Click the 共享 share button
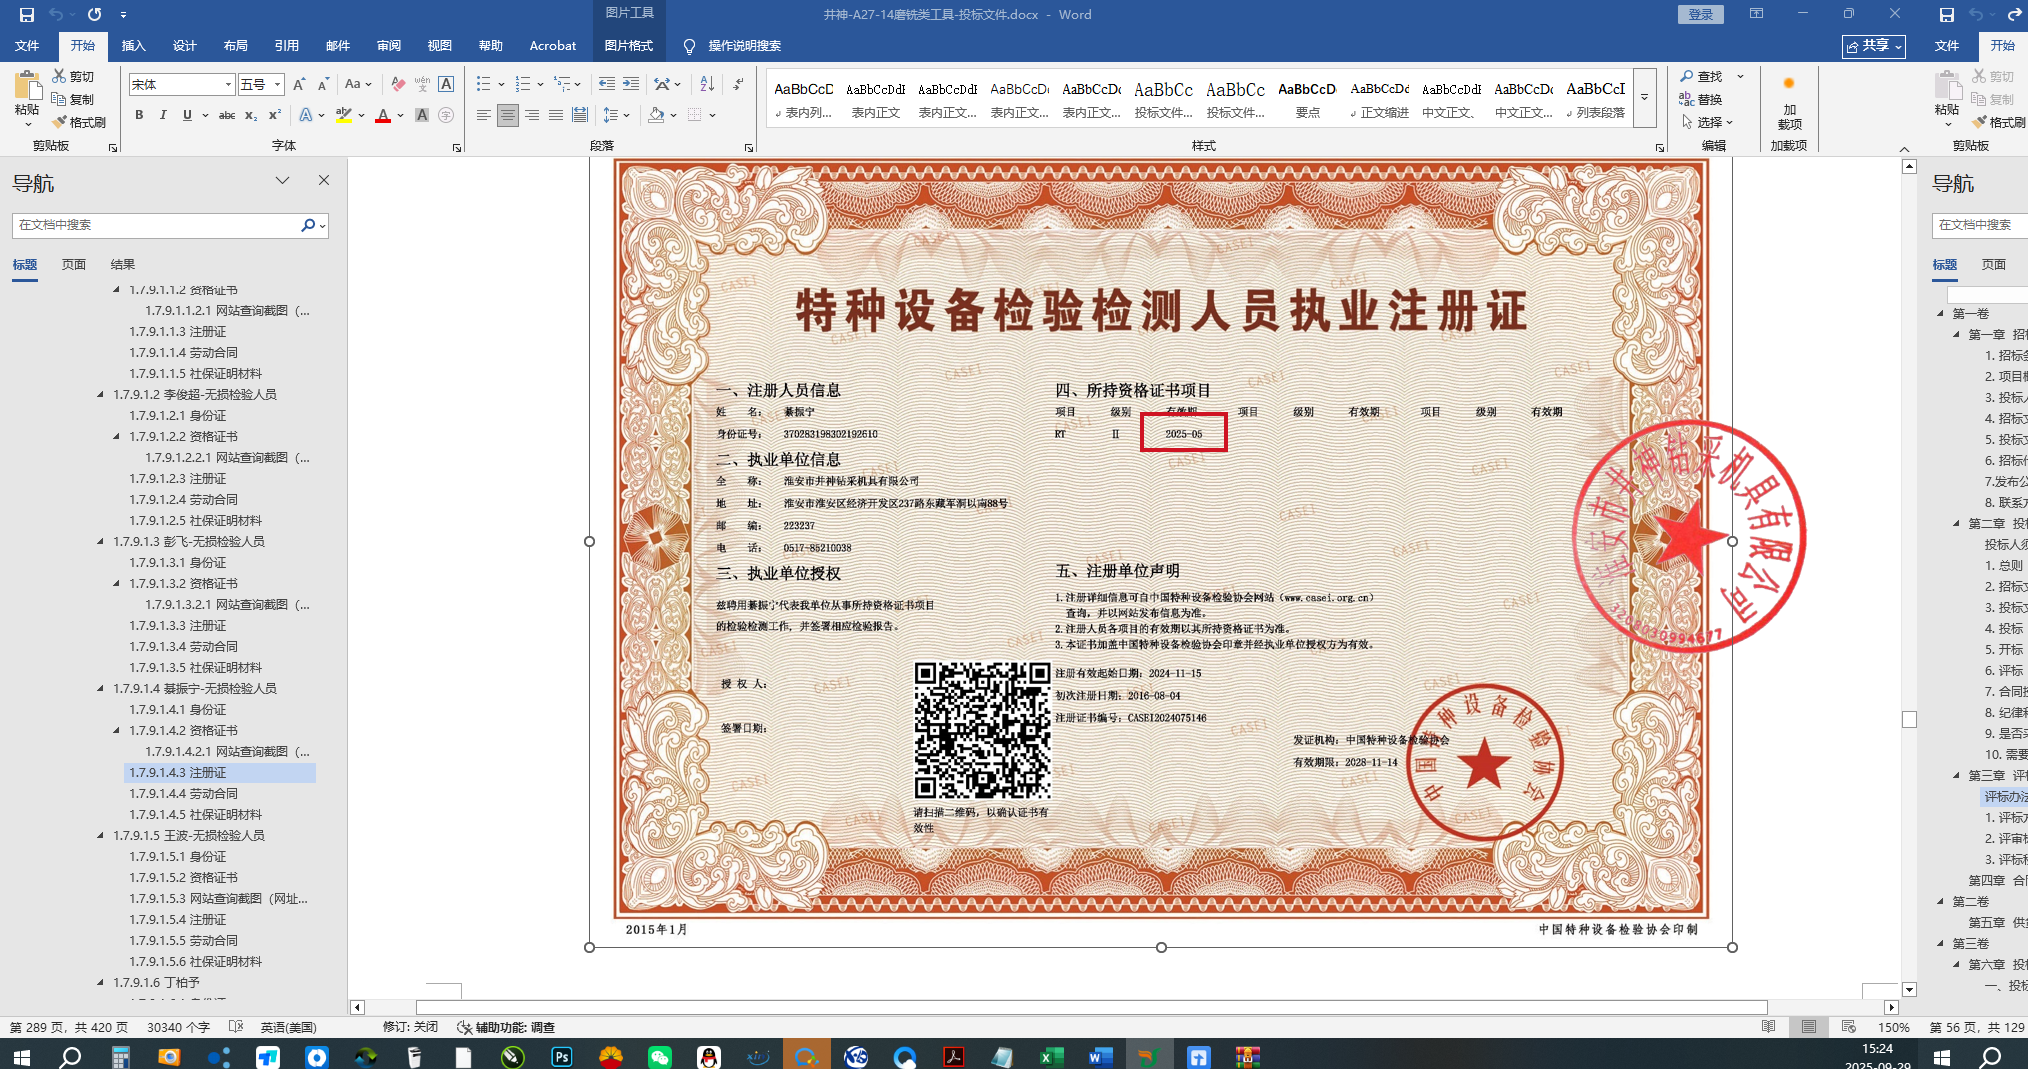The height and width of the screenshot is (1069, 2028). 1873,46
